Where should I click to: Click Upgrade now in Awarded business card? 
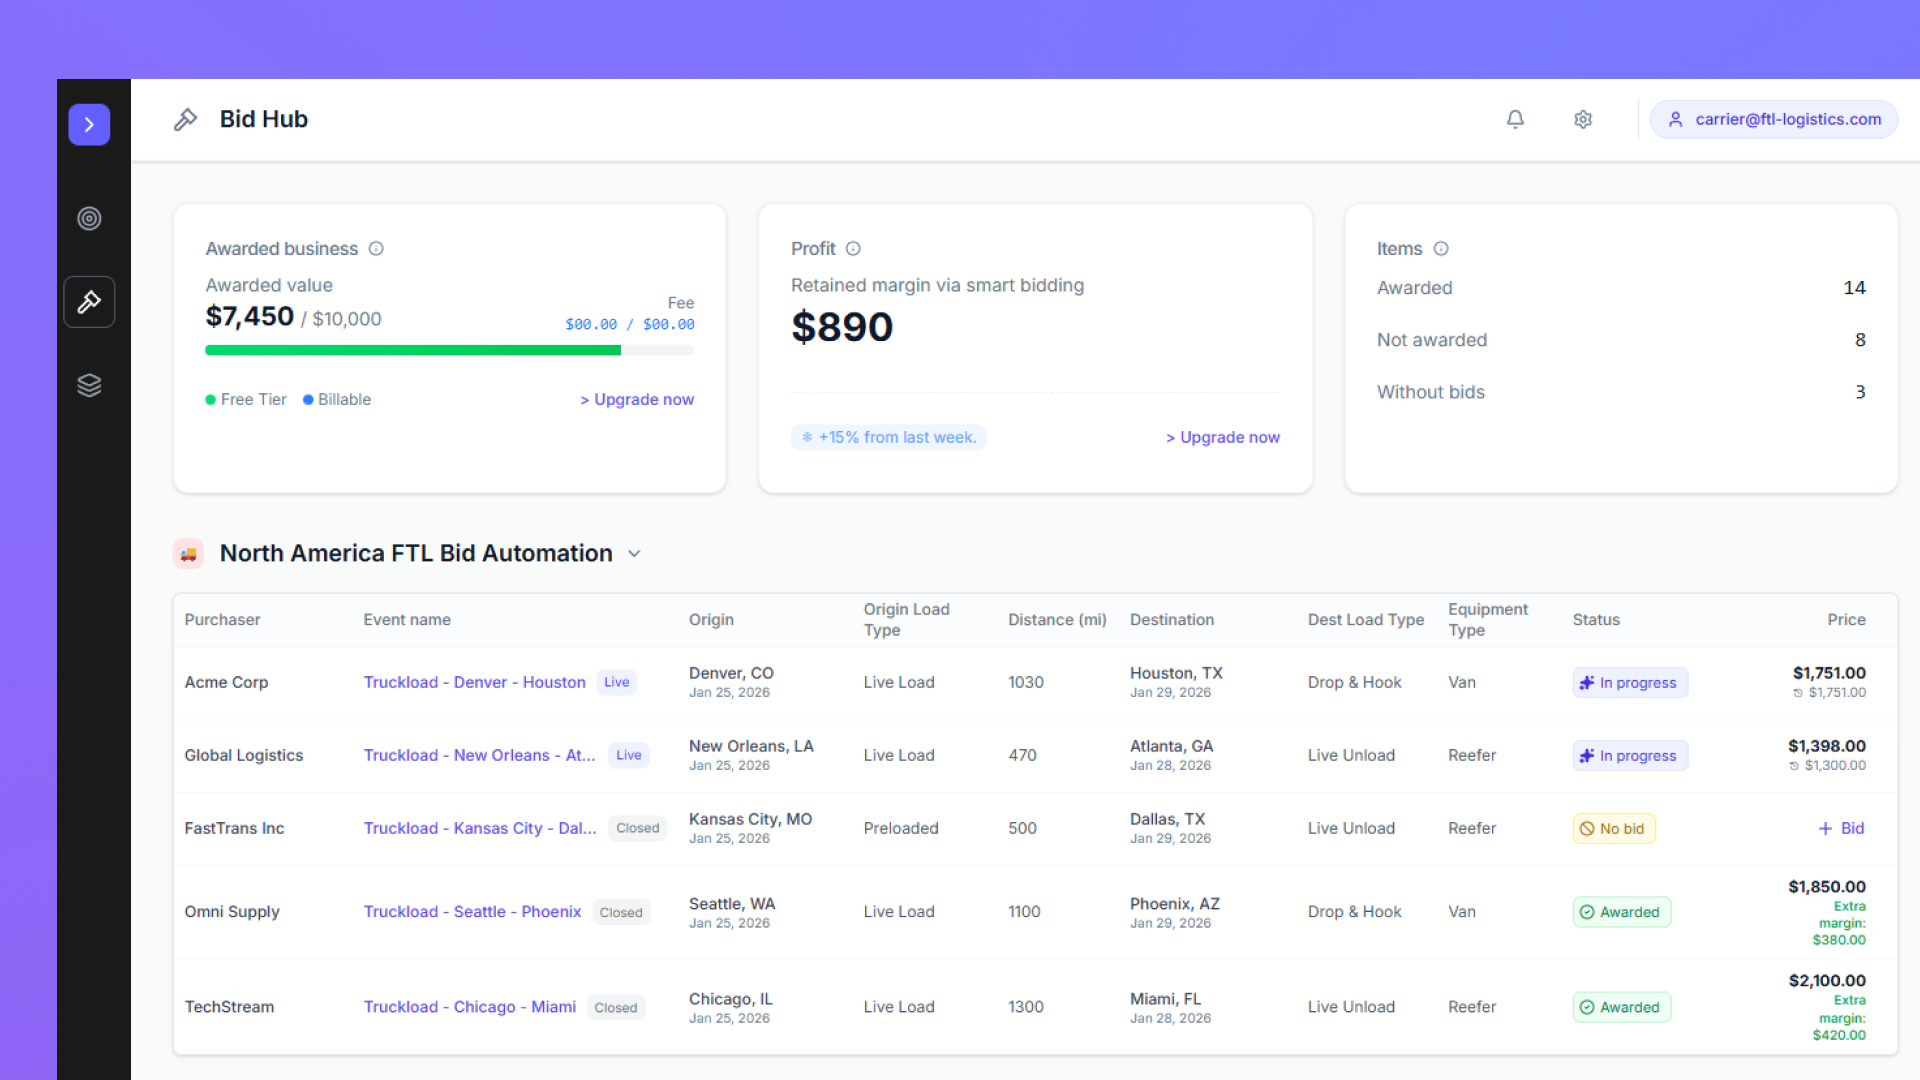637,399
